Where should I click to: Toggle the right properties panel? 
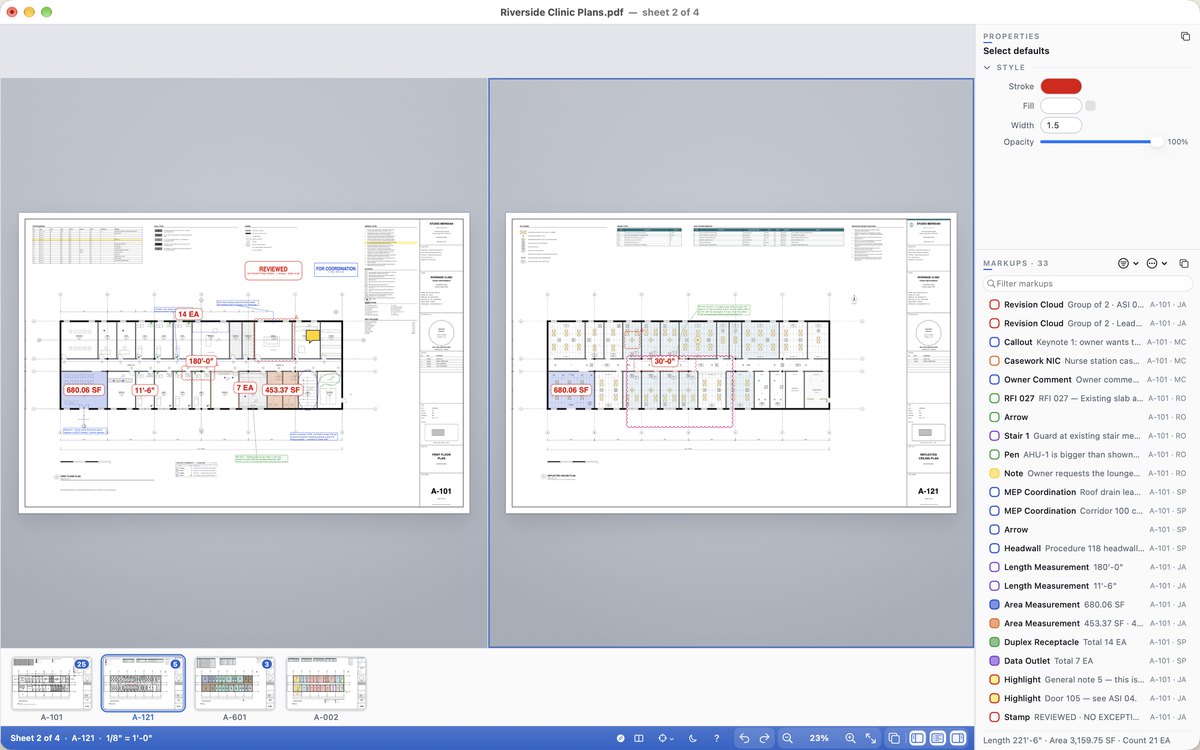[x=957, y=738]
